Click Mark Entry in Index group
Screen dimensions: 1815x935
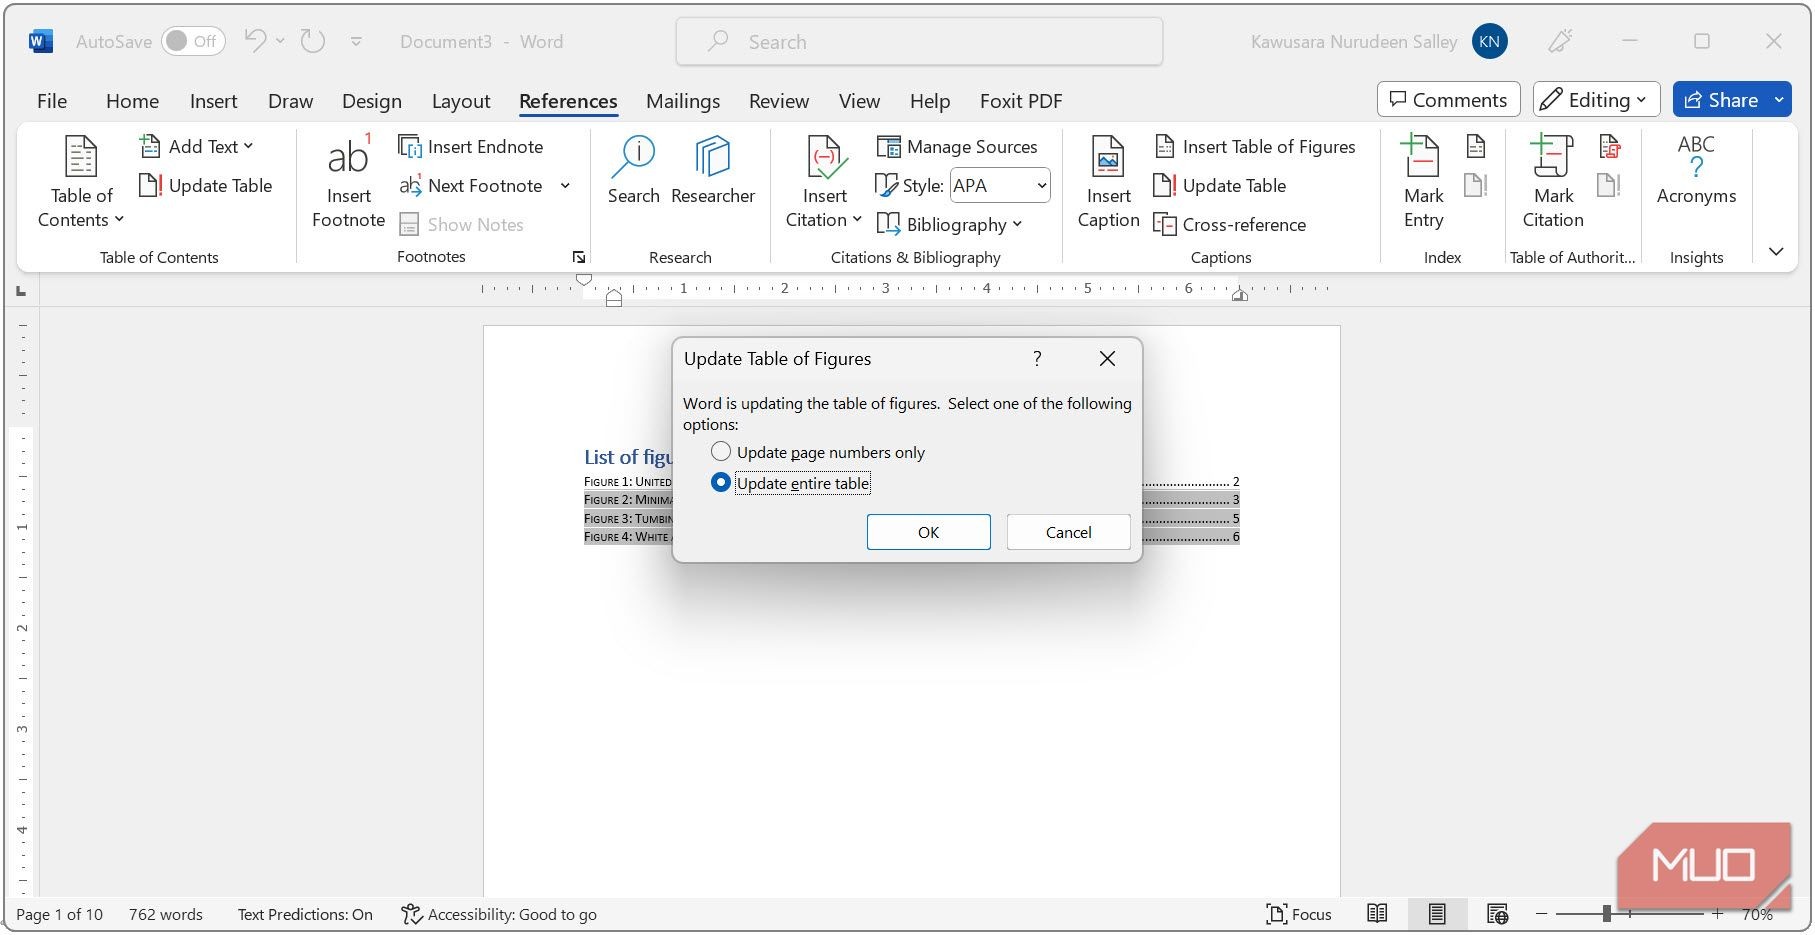click(1423, 182)
